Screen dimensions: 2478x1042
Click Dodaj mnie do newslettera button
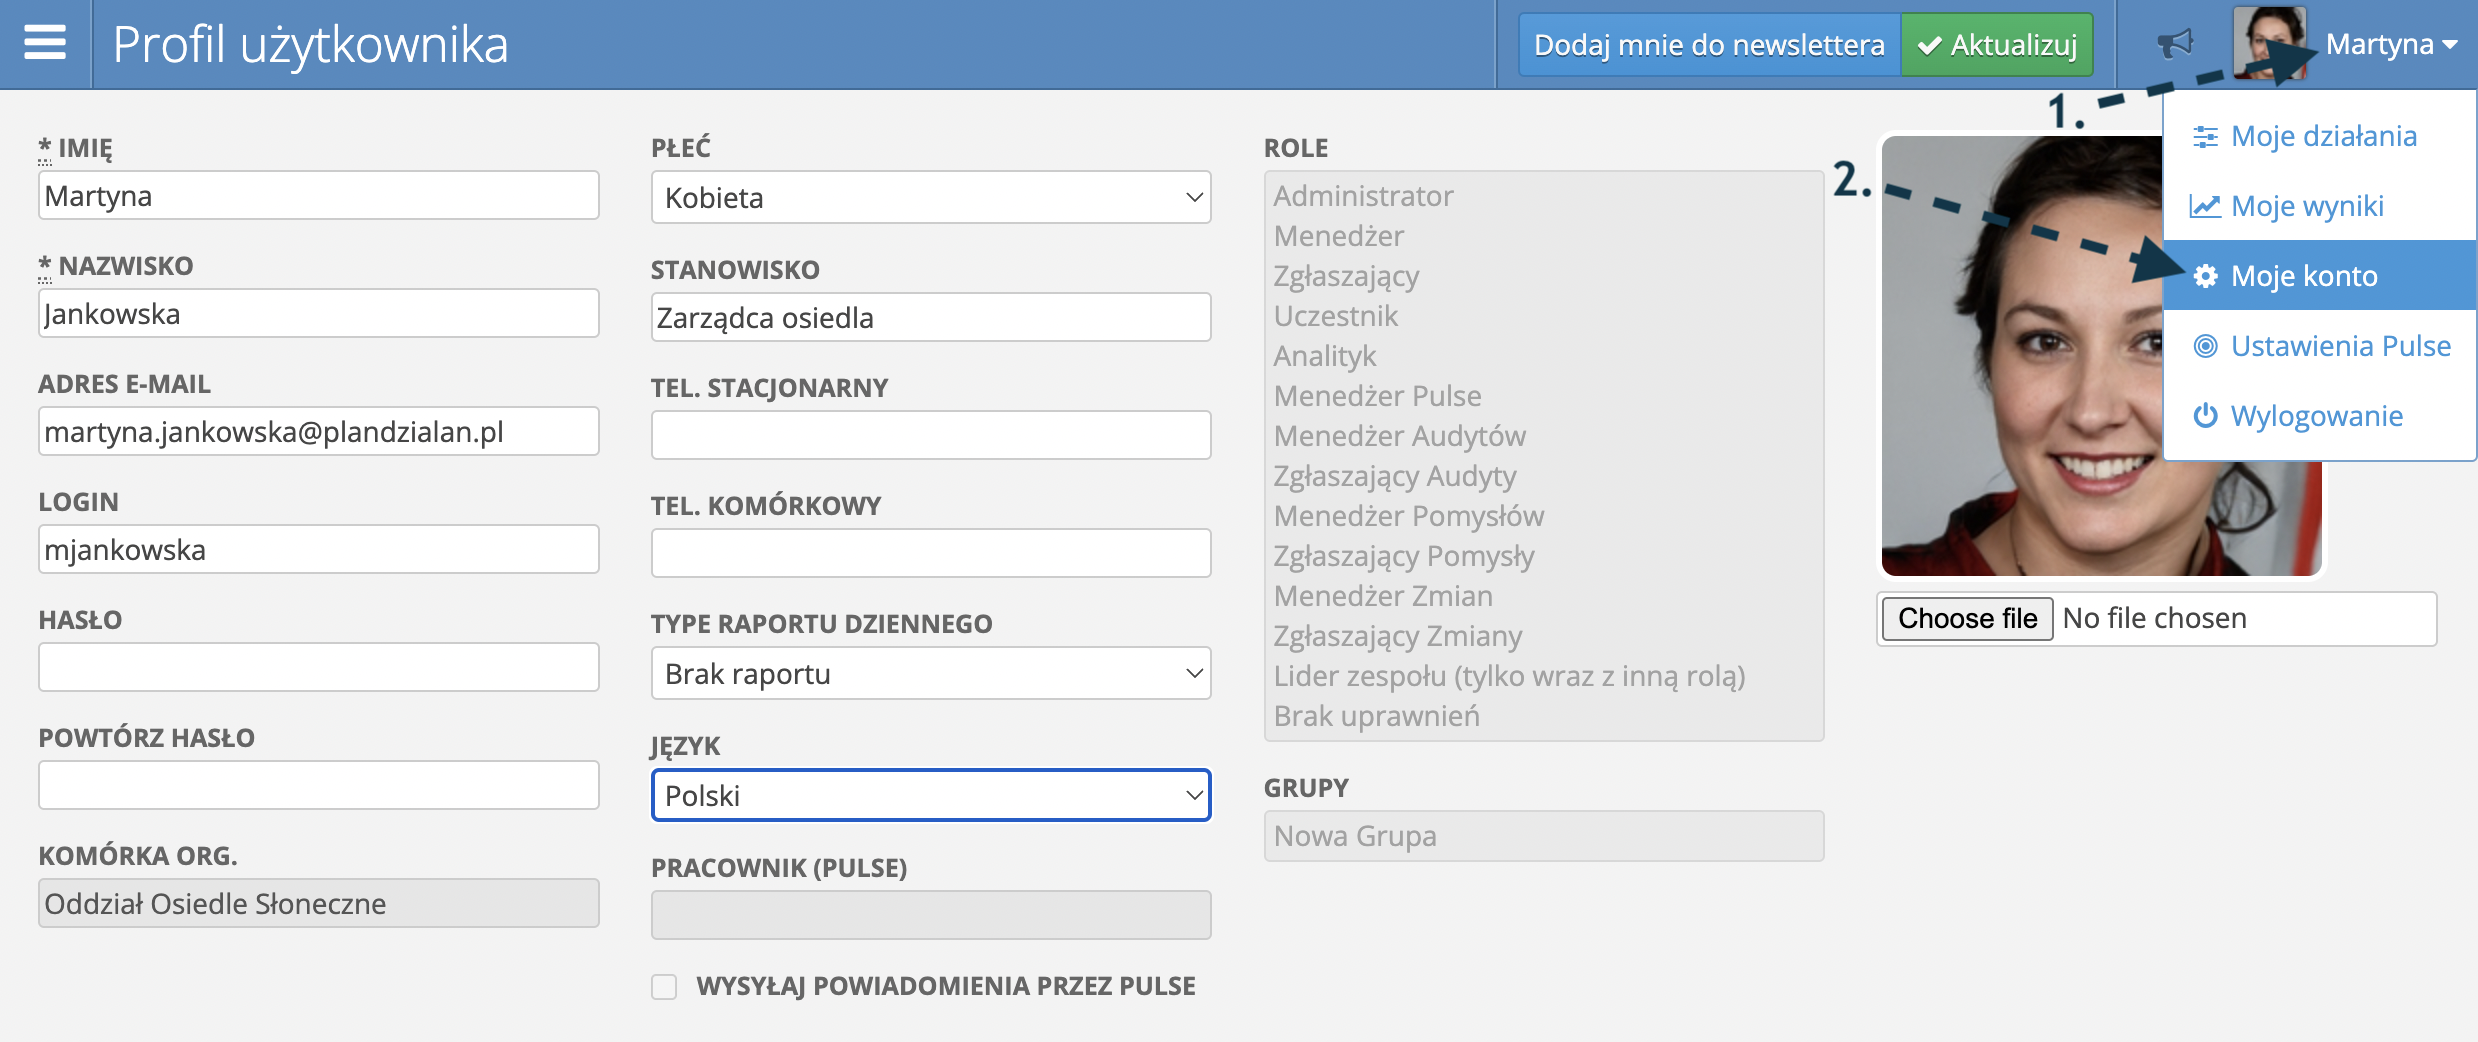click(x=1709, y=44)
